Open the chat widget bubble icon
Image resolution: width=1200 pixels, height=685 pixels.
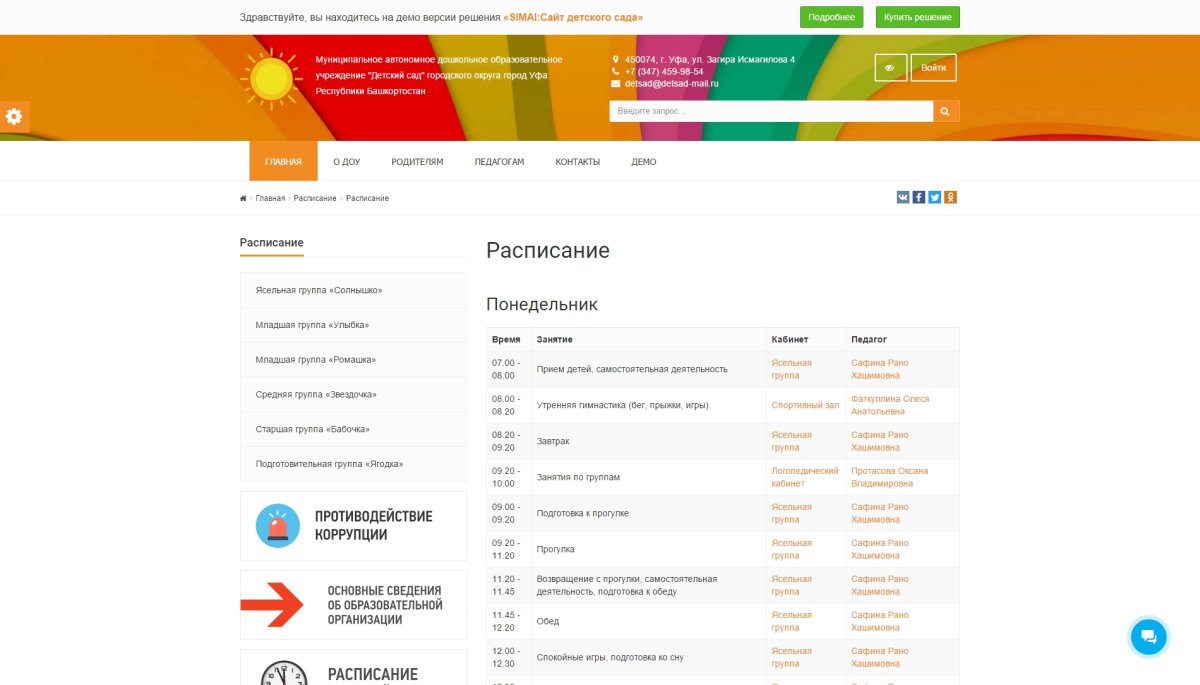click(x=1148, y=636)
